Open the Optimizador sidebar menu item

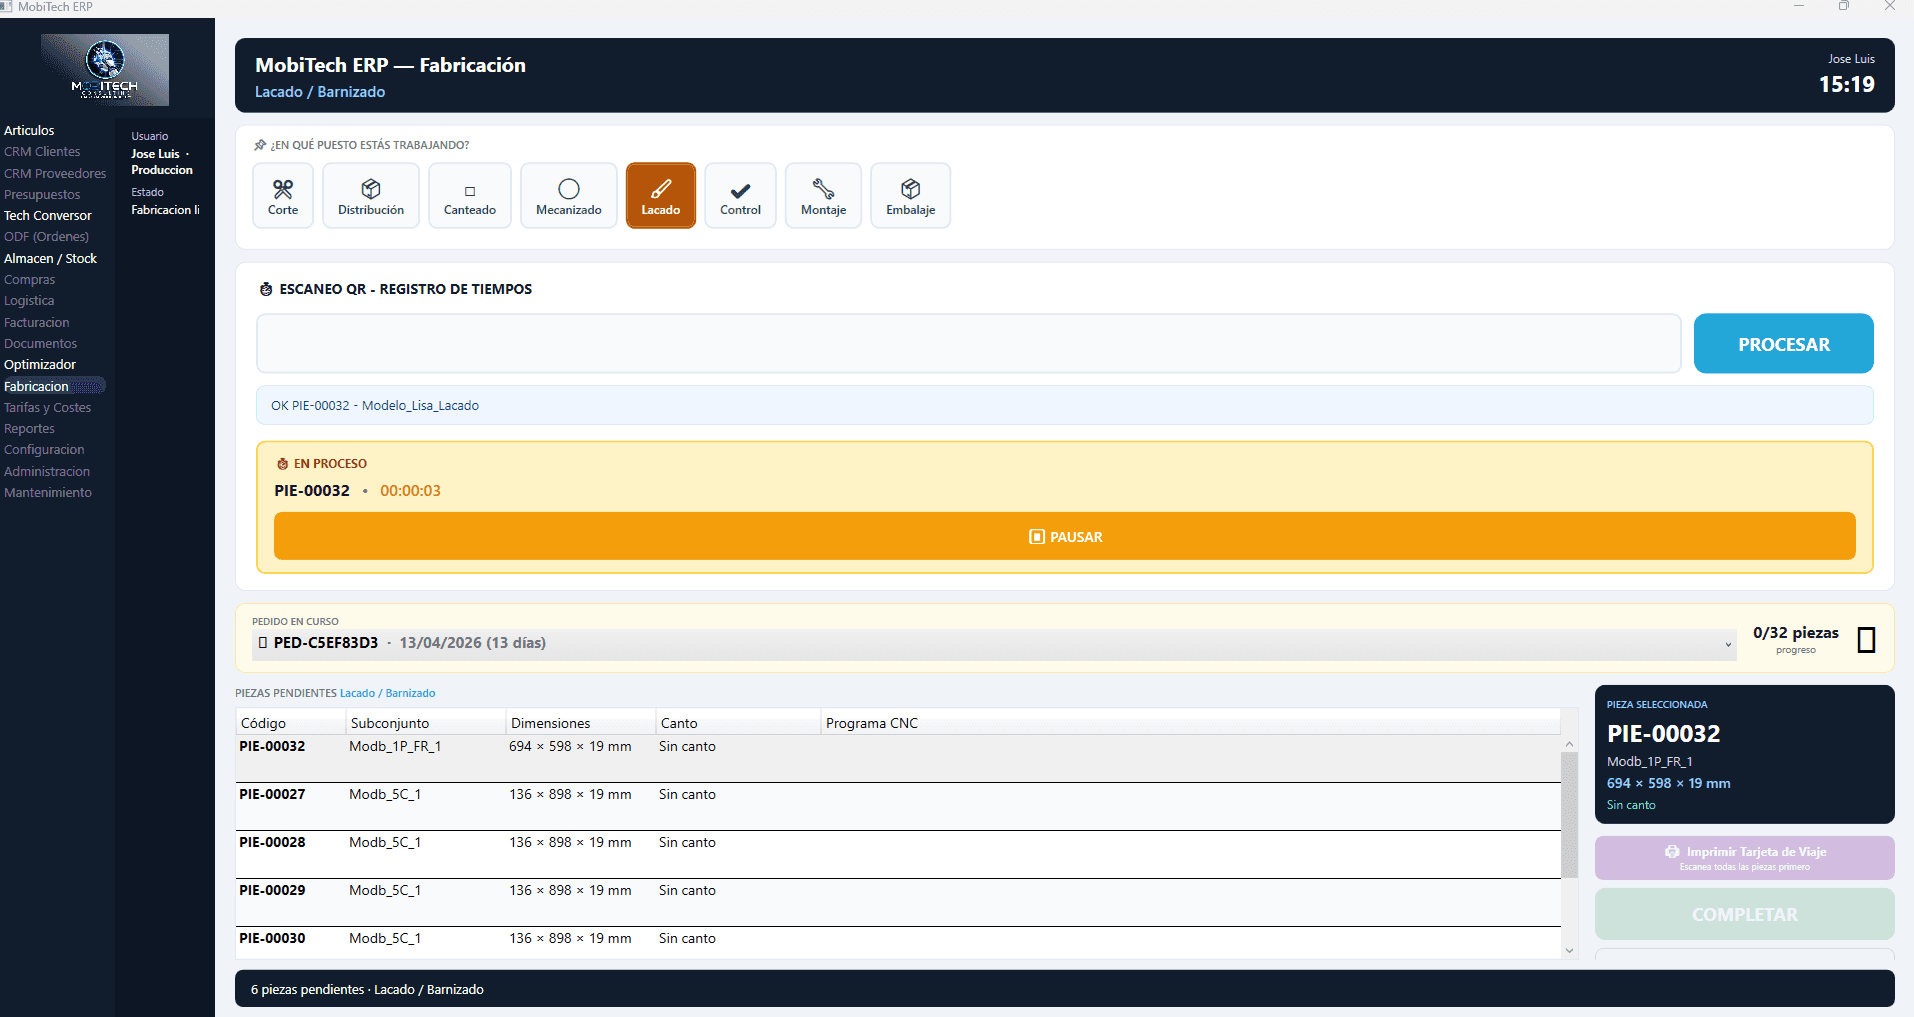40,365
